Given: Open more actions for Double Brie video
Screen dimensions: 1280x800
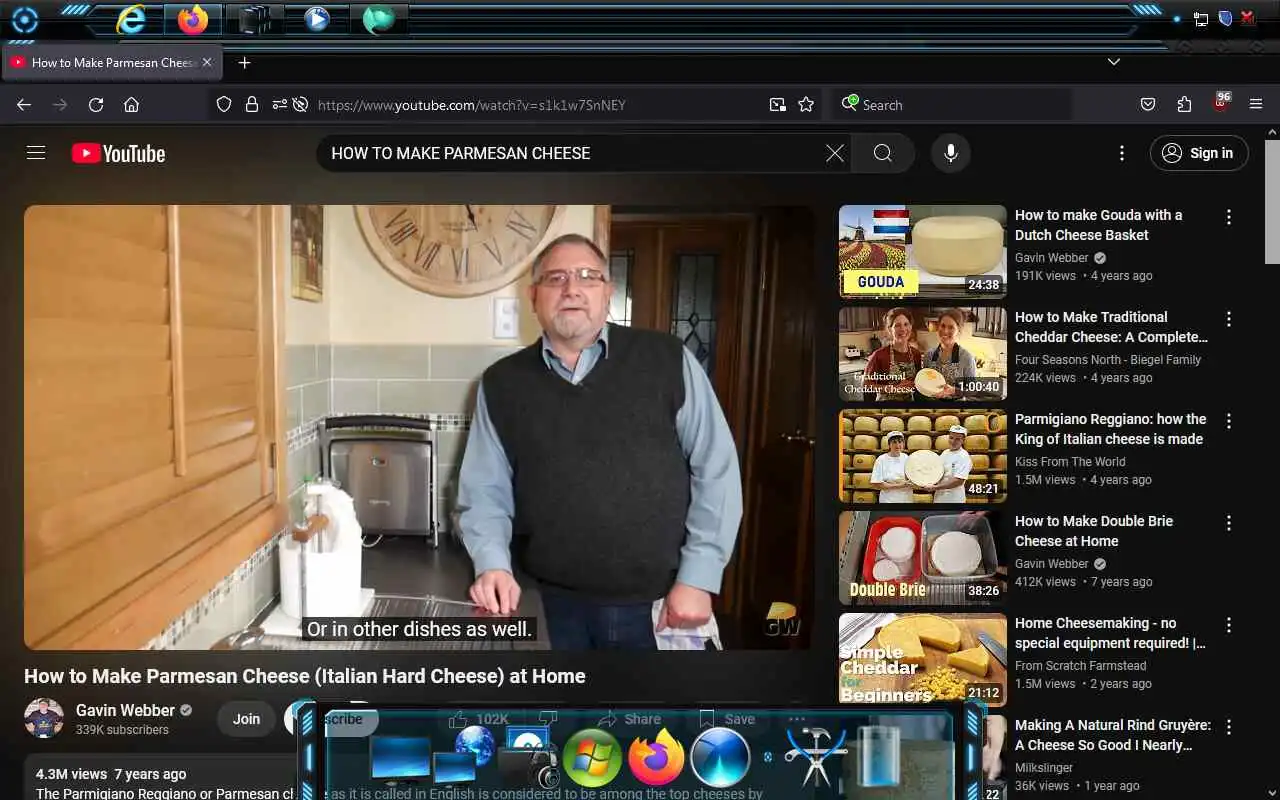Looking at the screenshot, I should [1229, 523].
